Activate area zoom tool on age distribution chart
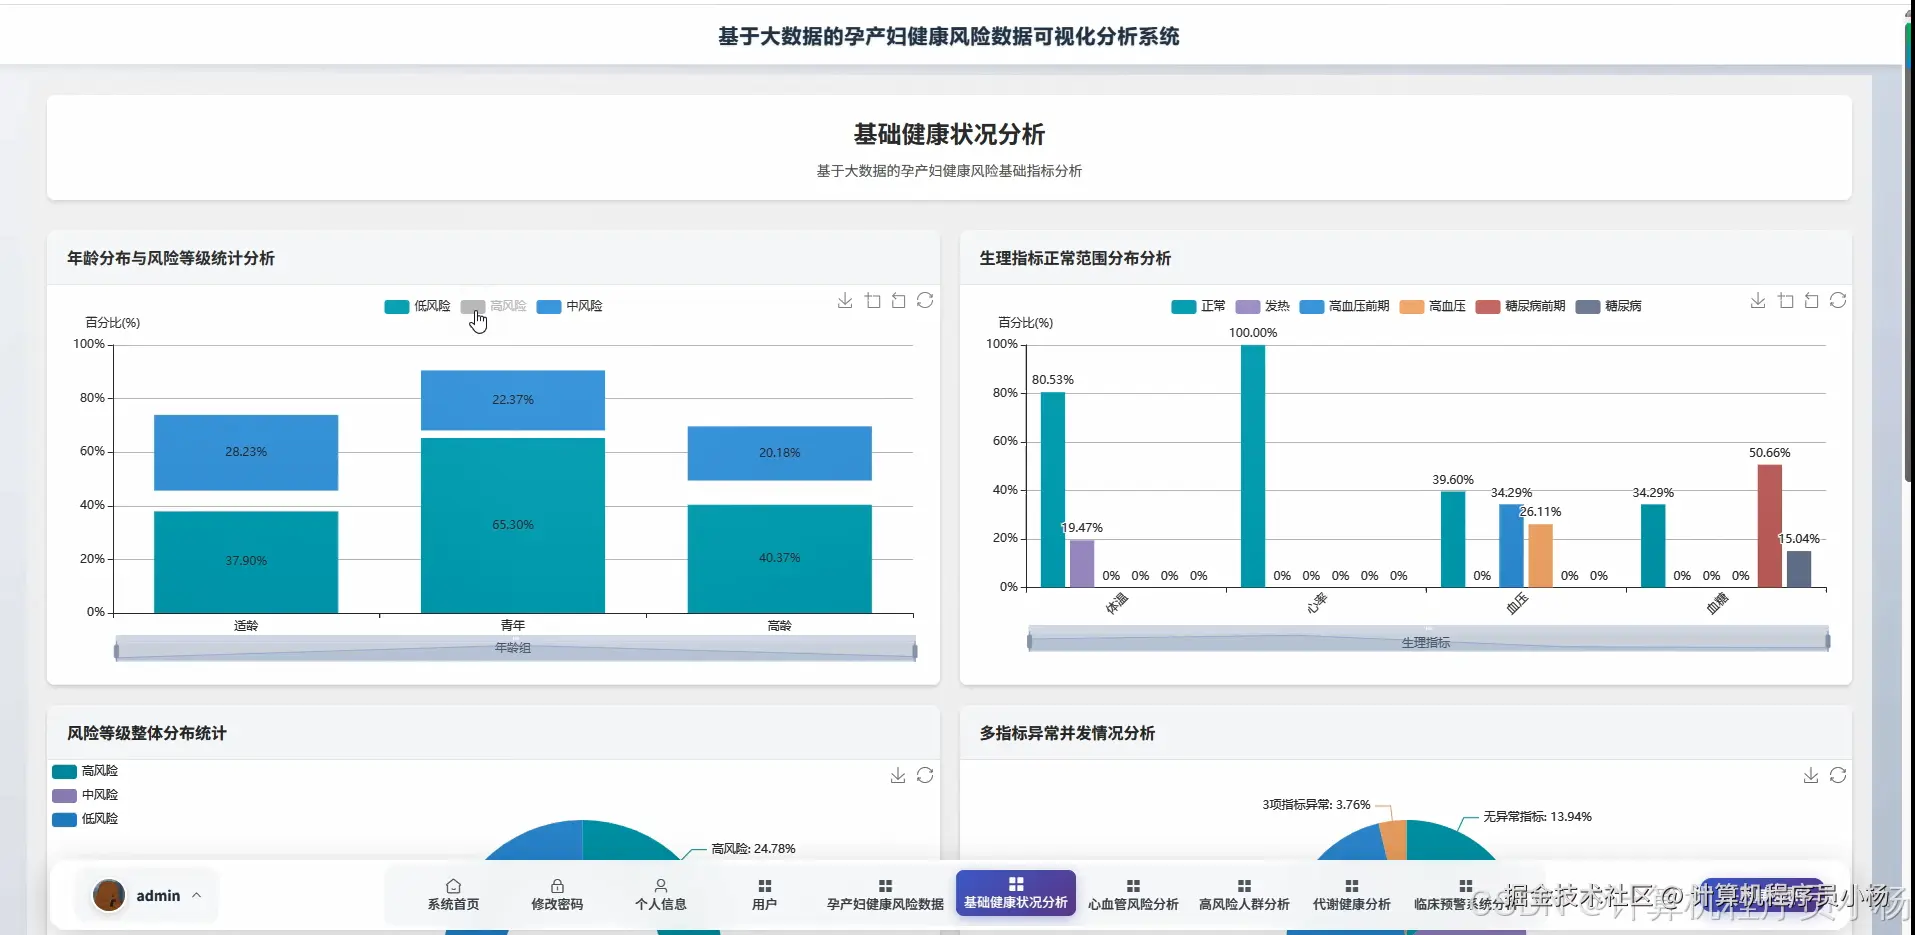The width and height of the screenshot is (1915, 935). click(873, 301)
